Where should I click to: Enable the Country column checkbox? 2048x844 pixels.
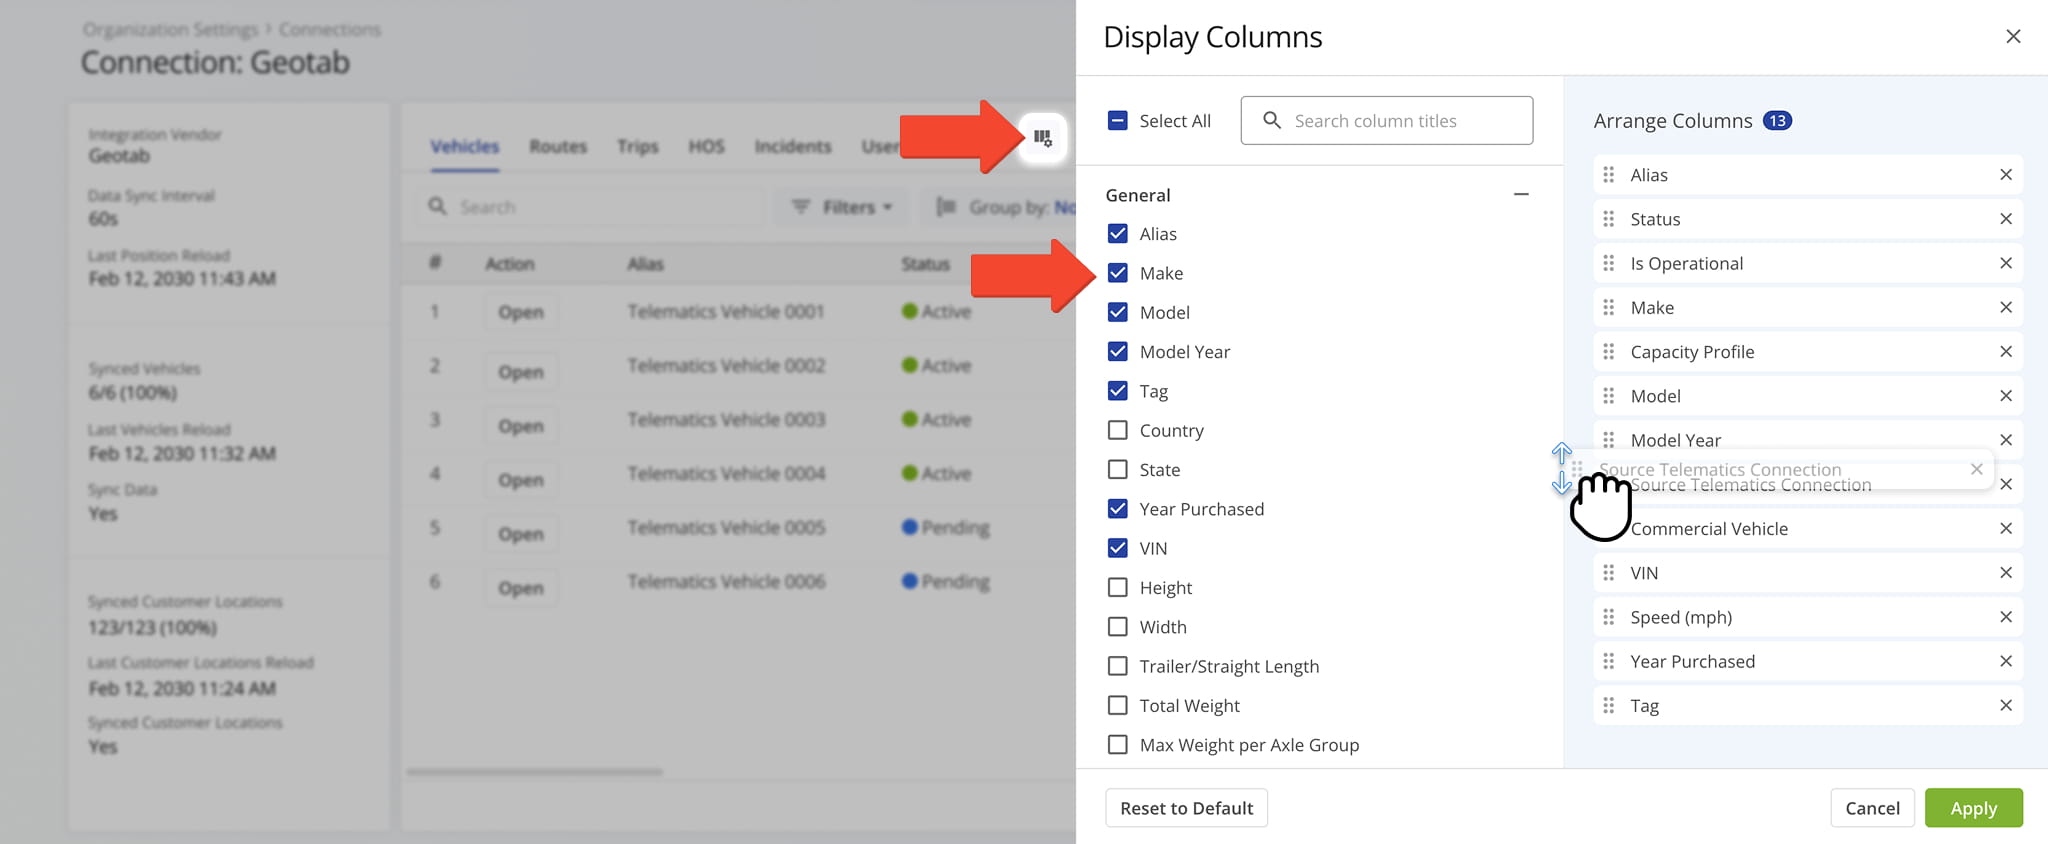pos(1118,430)
